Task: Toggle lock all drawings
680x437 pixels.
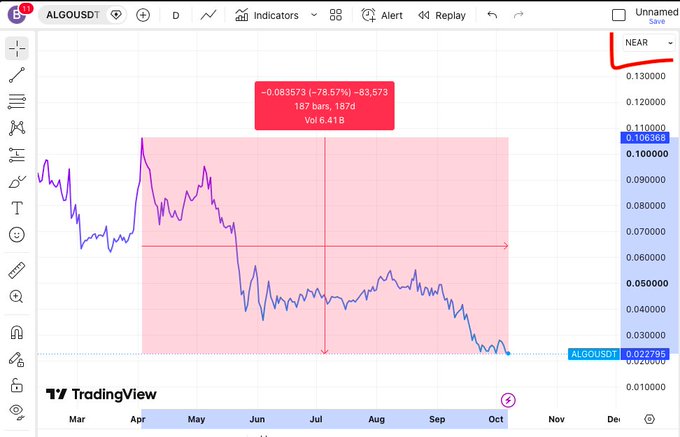Action: (16, 385)
